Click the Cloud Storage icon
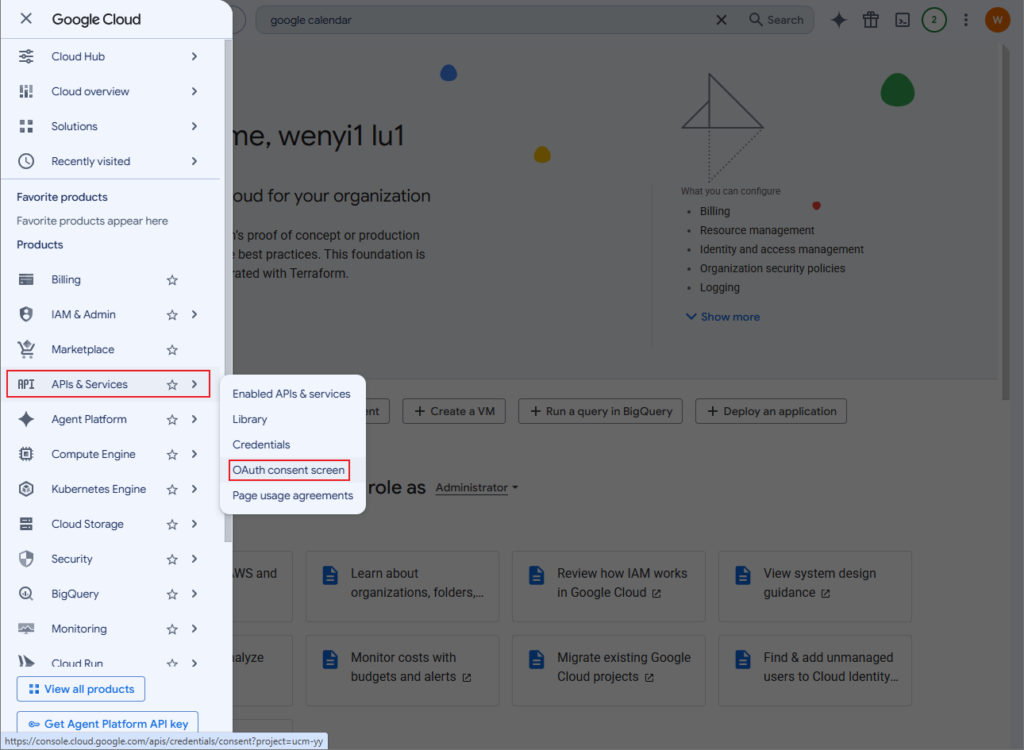Image resolution: width=1024 pixels, height=750 pixels. [26, 524]
